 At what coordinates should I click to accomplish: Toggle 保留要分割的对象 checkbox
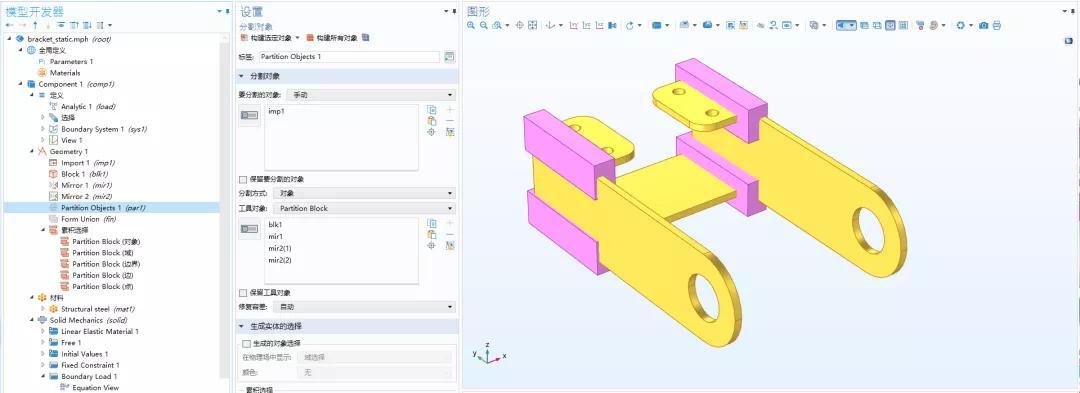coord(242,180)
